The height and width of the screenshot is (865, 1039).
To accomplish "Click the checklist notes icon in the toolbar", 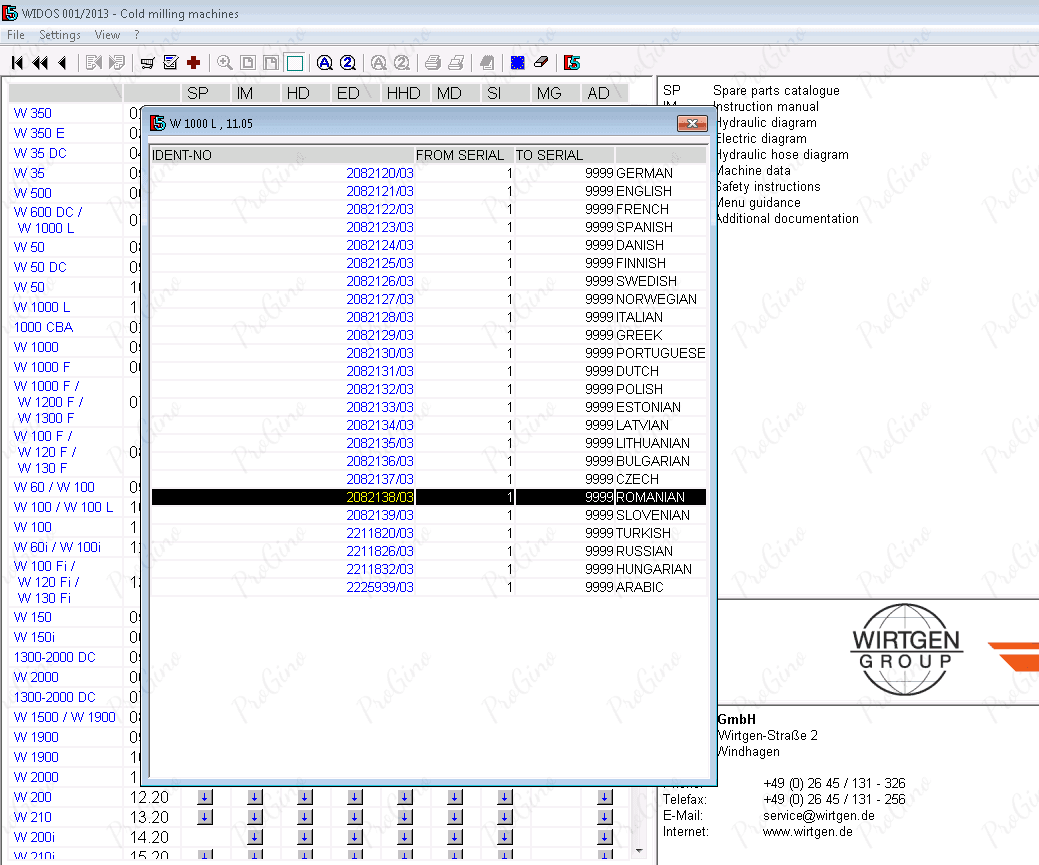I will (x=170, y=63).
